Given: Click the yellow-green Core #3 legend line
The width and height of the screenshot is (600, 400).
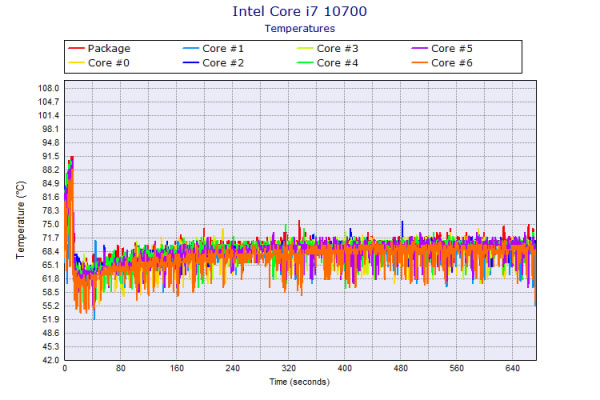Looking at the screenshot, I should pyautogui.click(x=305, y=48).
